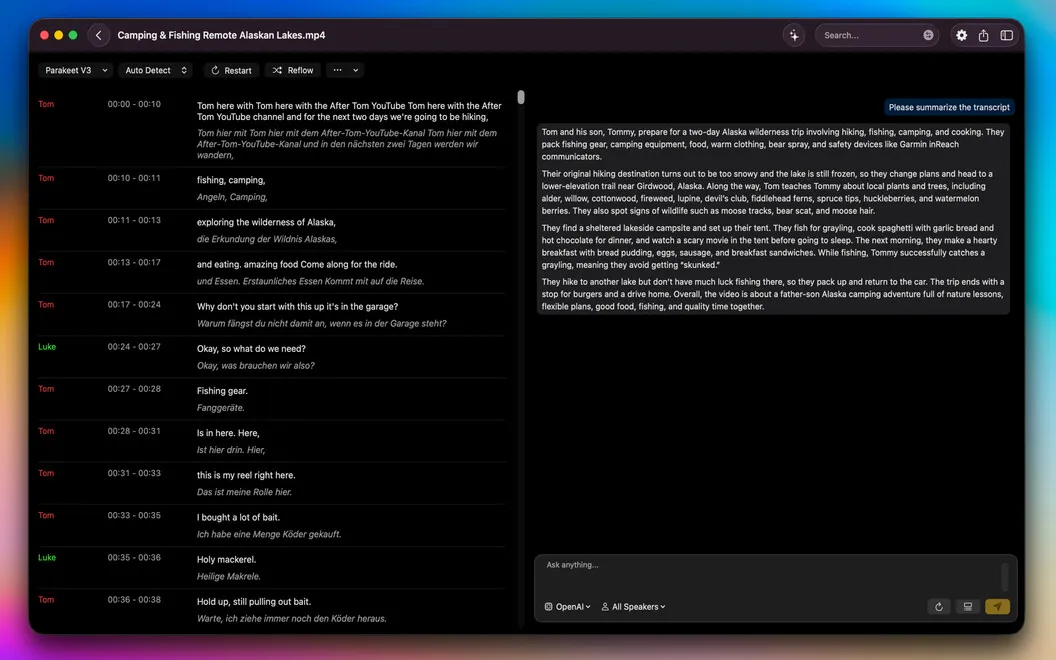The width and height of the screenshot is (1056, 660).
Task: Reflow the transcript segments
Action: click(x=293, y=70)
